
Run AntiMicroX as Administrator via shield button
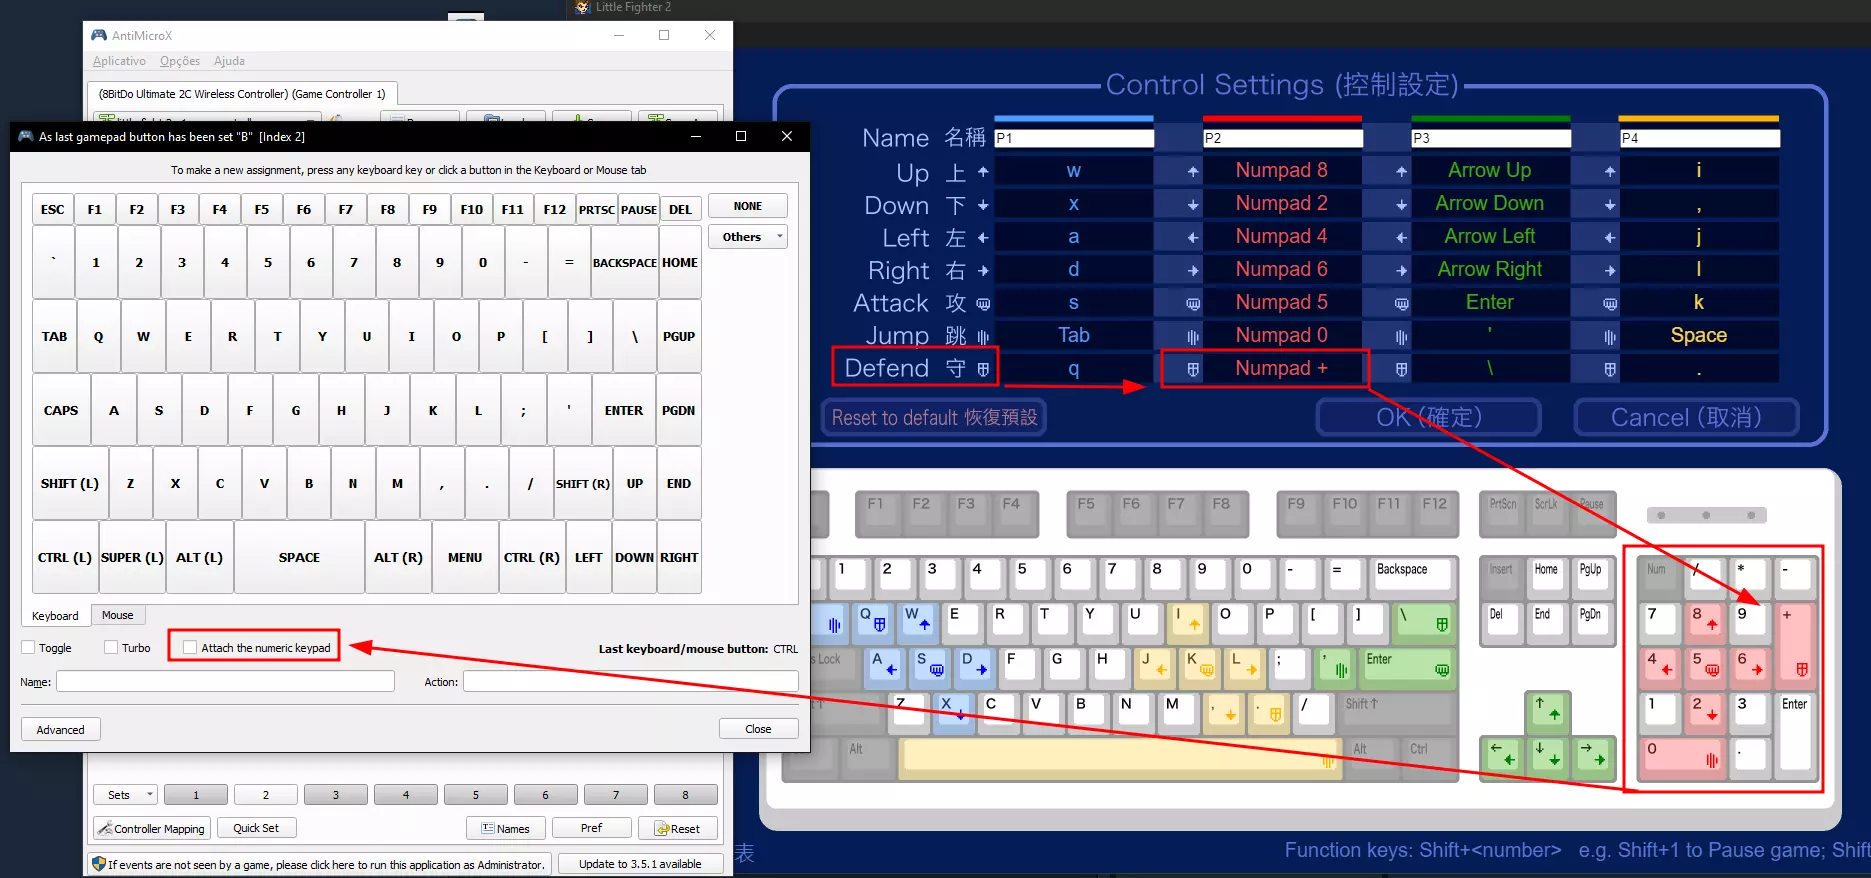pos(318,864)
